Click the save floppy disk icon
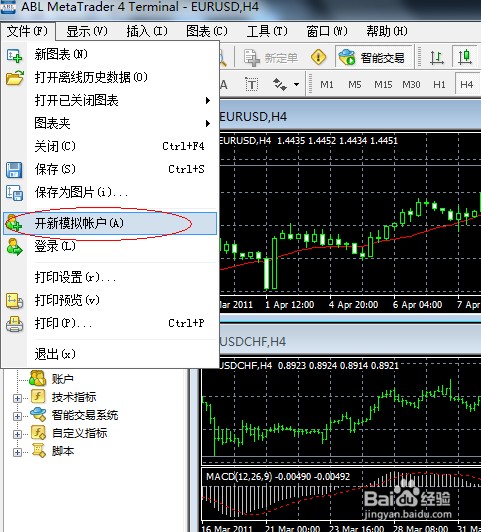 tap(14, 170)
